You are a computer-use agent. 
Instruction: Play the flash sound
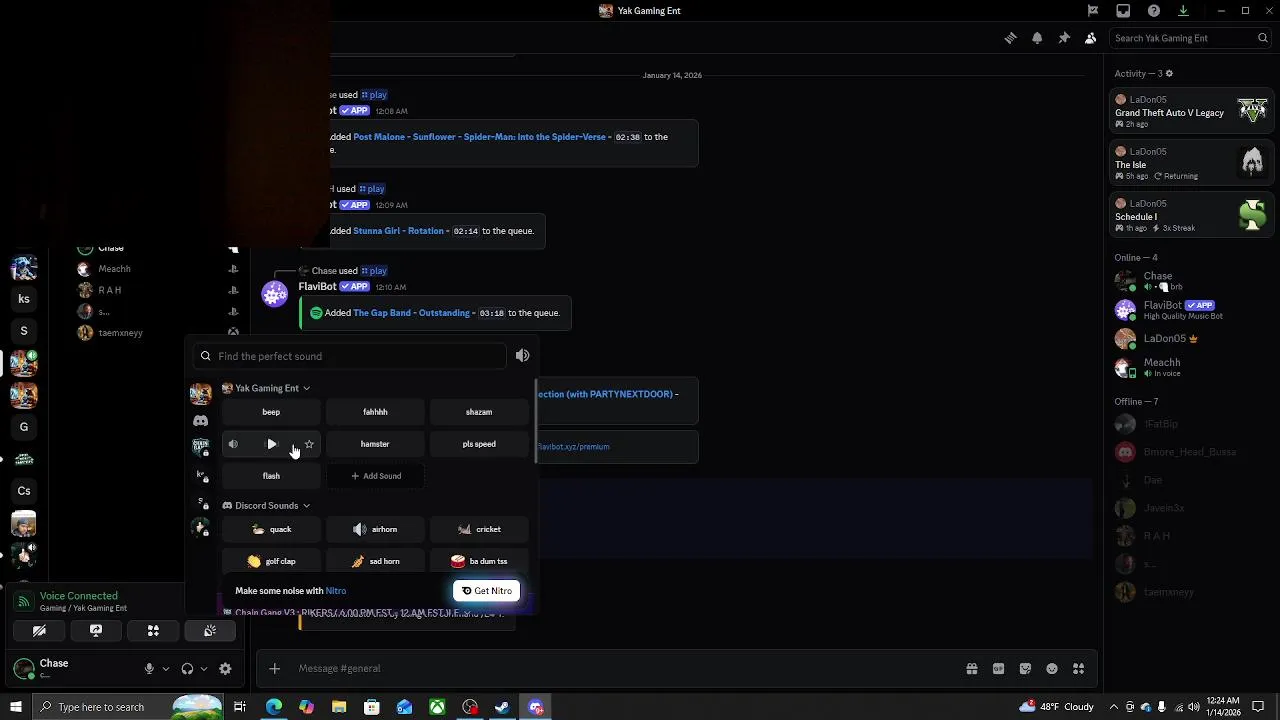pos(271,476)
